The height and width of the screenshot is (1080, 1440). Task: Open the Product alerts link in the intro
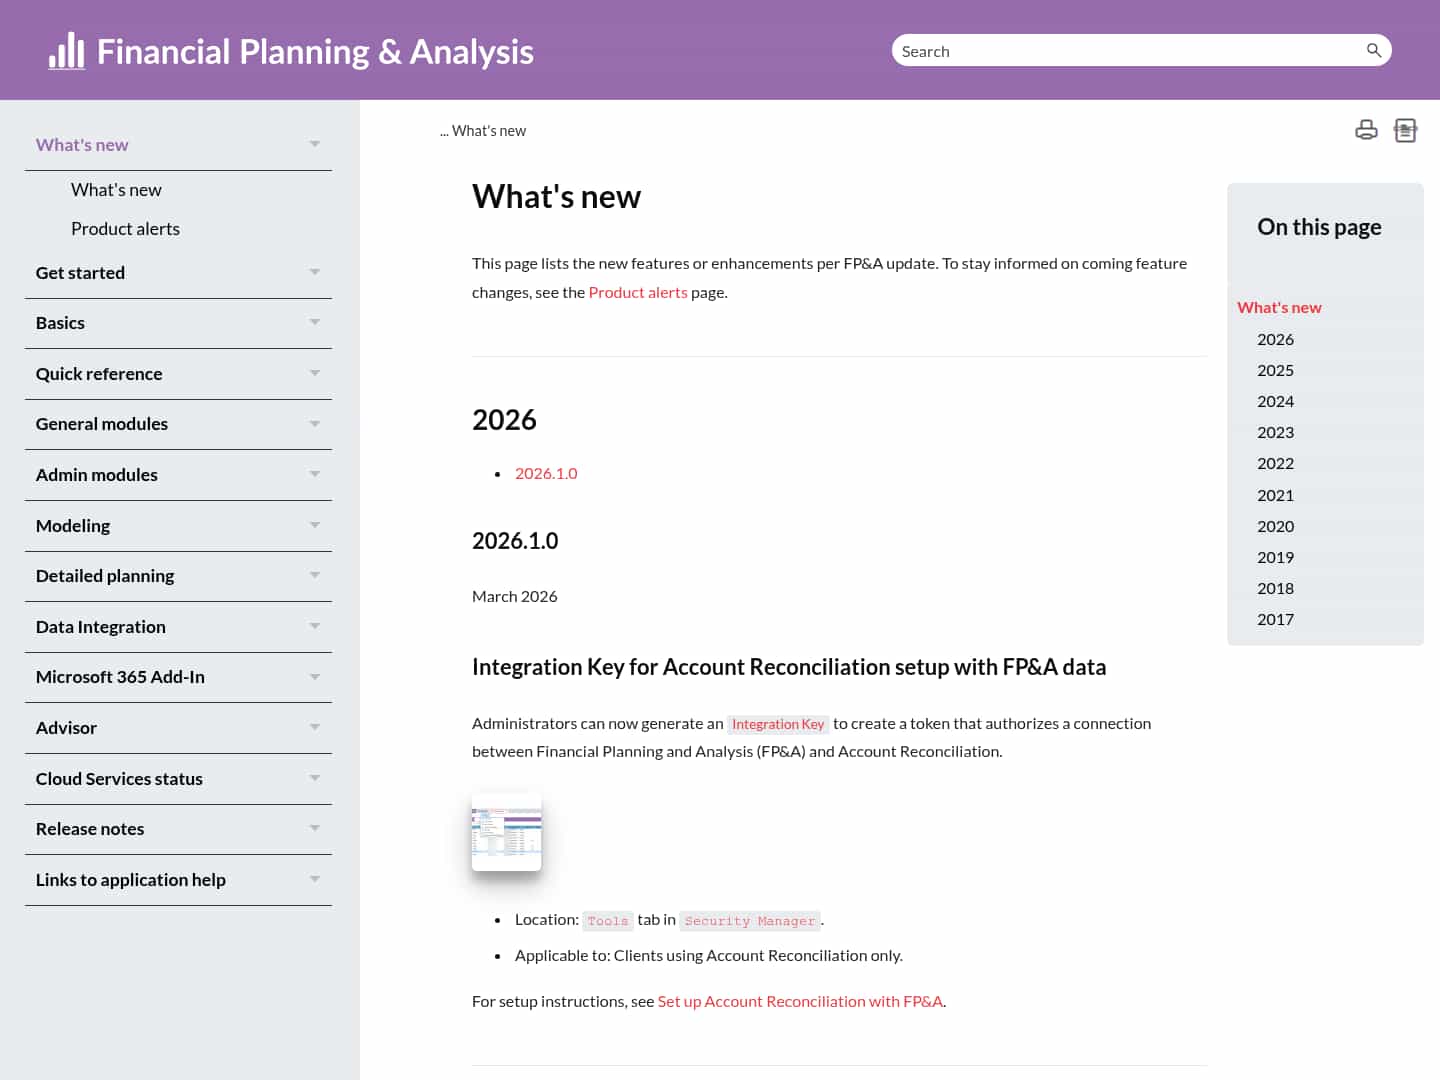pos(638,292)
